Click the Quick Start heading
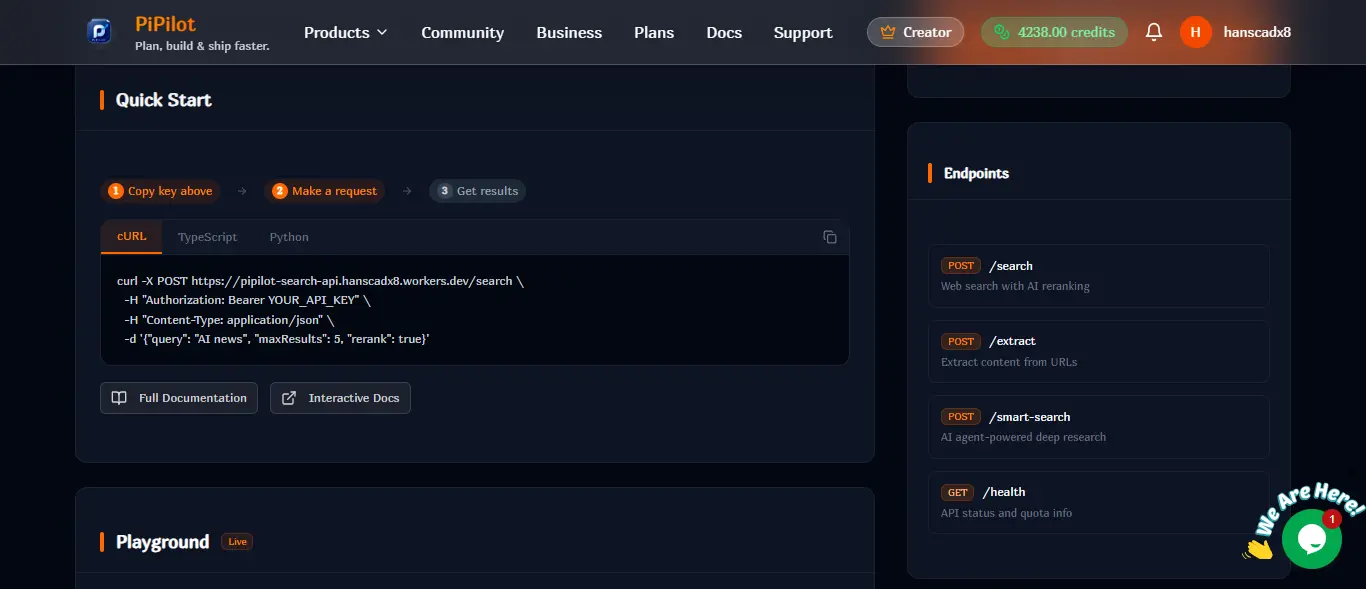The image size is (1366, 589). click(x=164, y=100)
